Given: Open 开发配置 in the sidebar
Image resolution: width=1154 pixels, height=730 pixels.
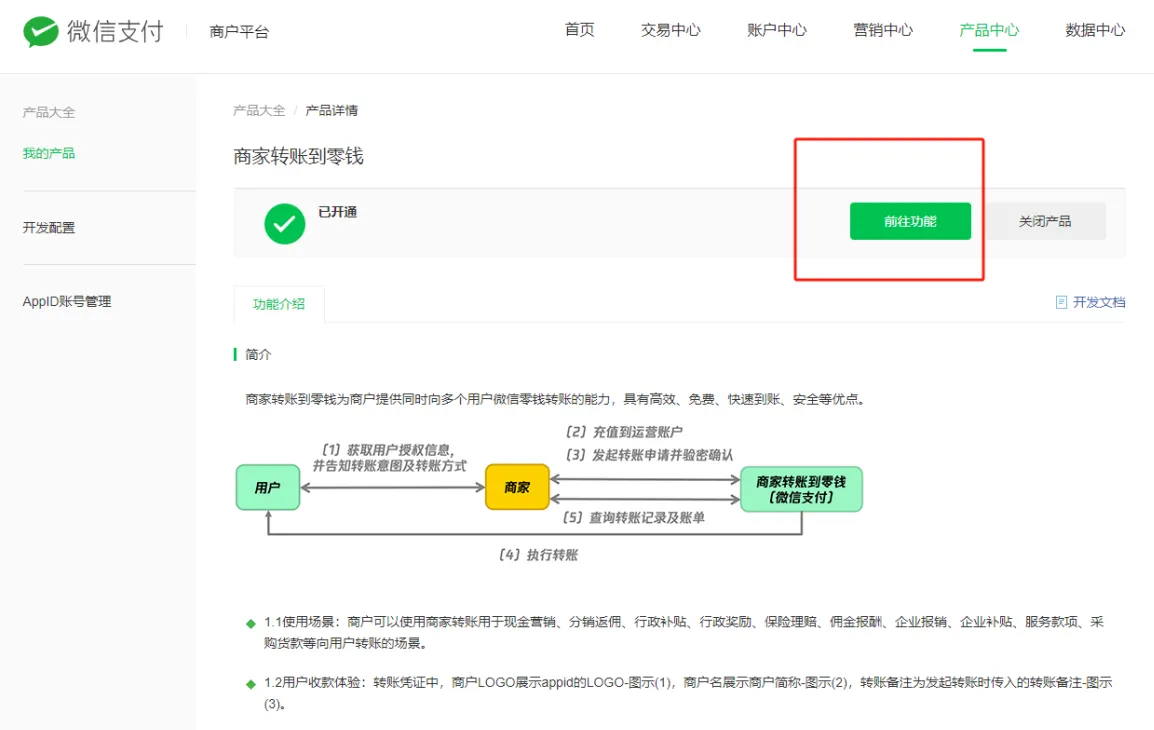Looking at the screenshot, I should (x=49, y=227).
